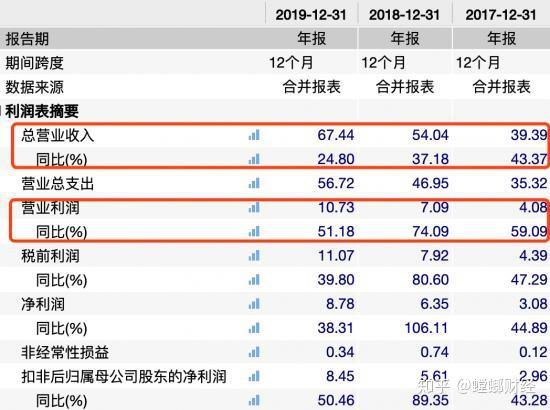Open chart icon for revenue 同比(%) row
The height and width of the screenshot is (410, 550).
coord(254,159)
